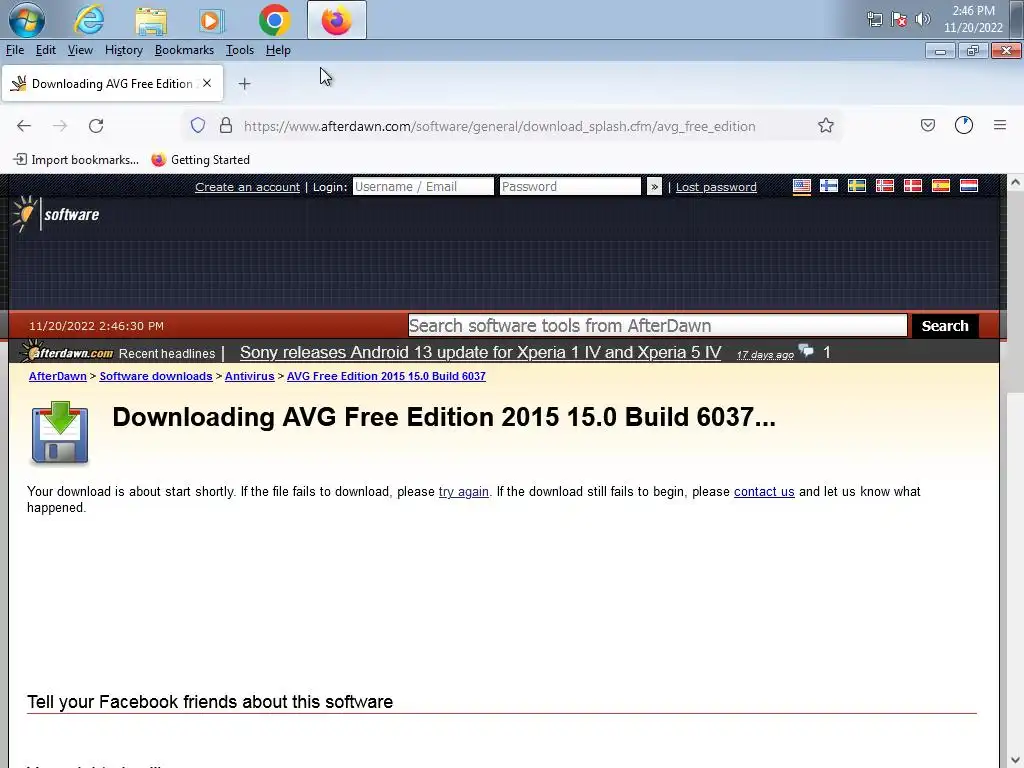
Task: Click the Search button
Action: (x=944, y=325)
